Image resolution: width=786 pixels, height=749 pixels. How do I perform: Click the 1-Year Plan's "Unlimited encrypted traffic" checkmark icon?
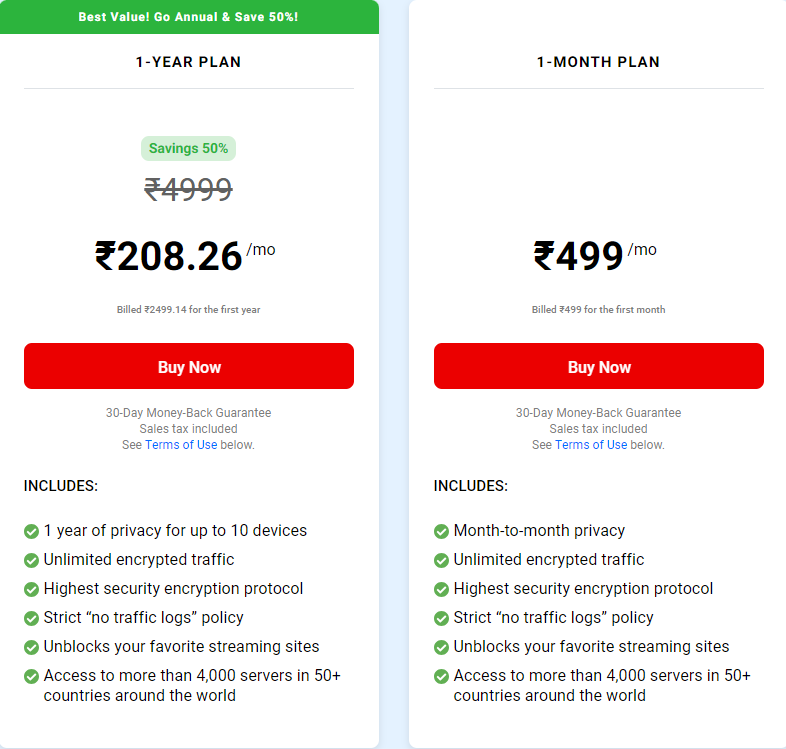coord(32,560)
